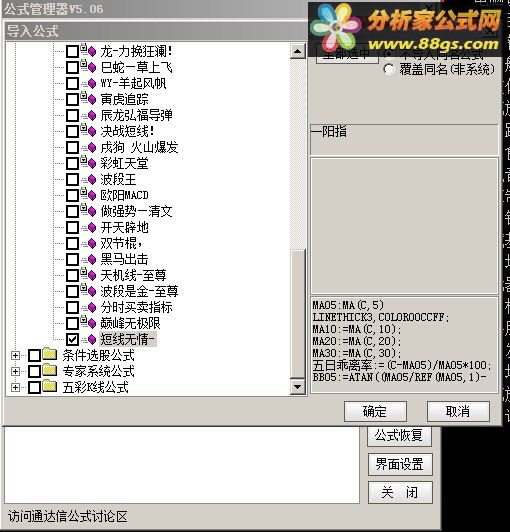Select the 覆盖同名(非系统) radio option
This screenshot has width=510, height=532.
[x=389, y=70]
